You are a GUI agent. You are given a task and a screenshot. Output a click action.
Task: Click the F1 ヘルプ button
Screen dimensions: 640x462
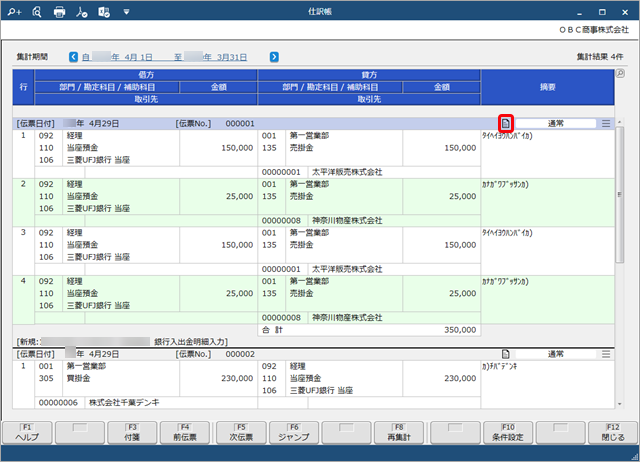pyautogui.click(x=27, y=433)
